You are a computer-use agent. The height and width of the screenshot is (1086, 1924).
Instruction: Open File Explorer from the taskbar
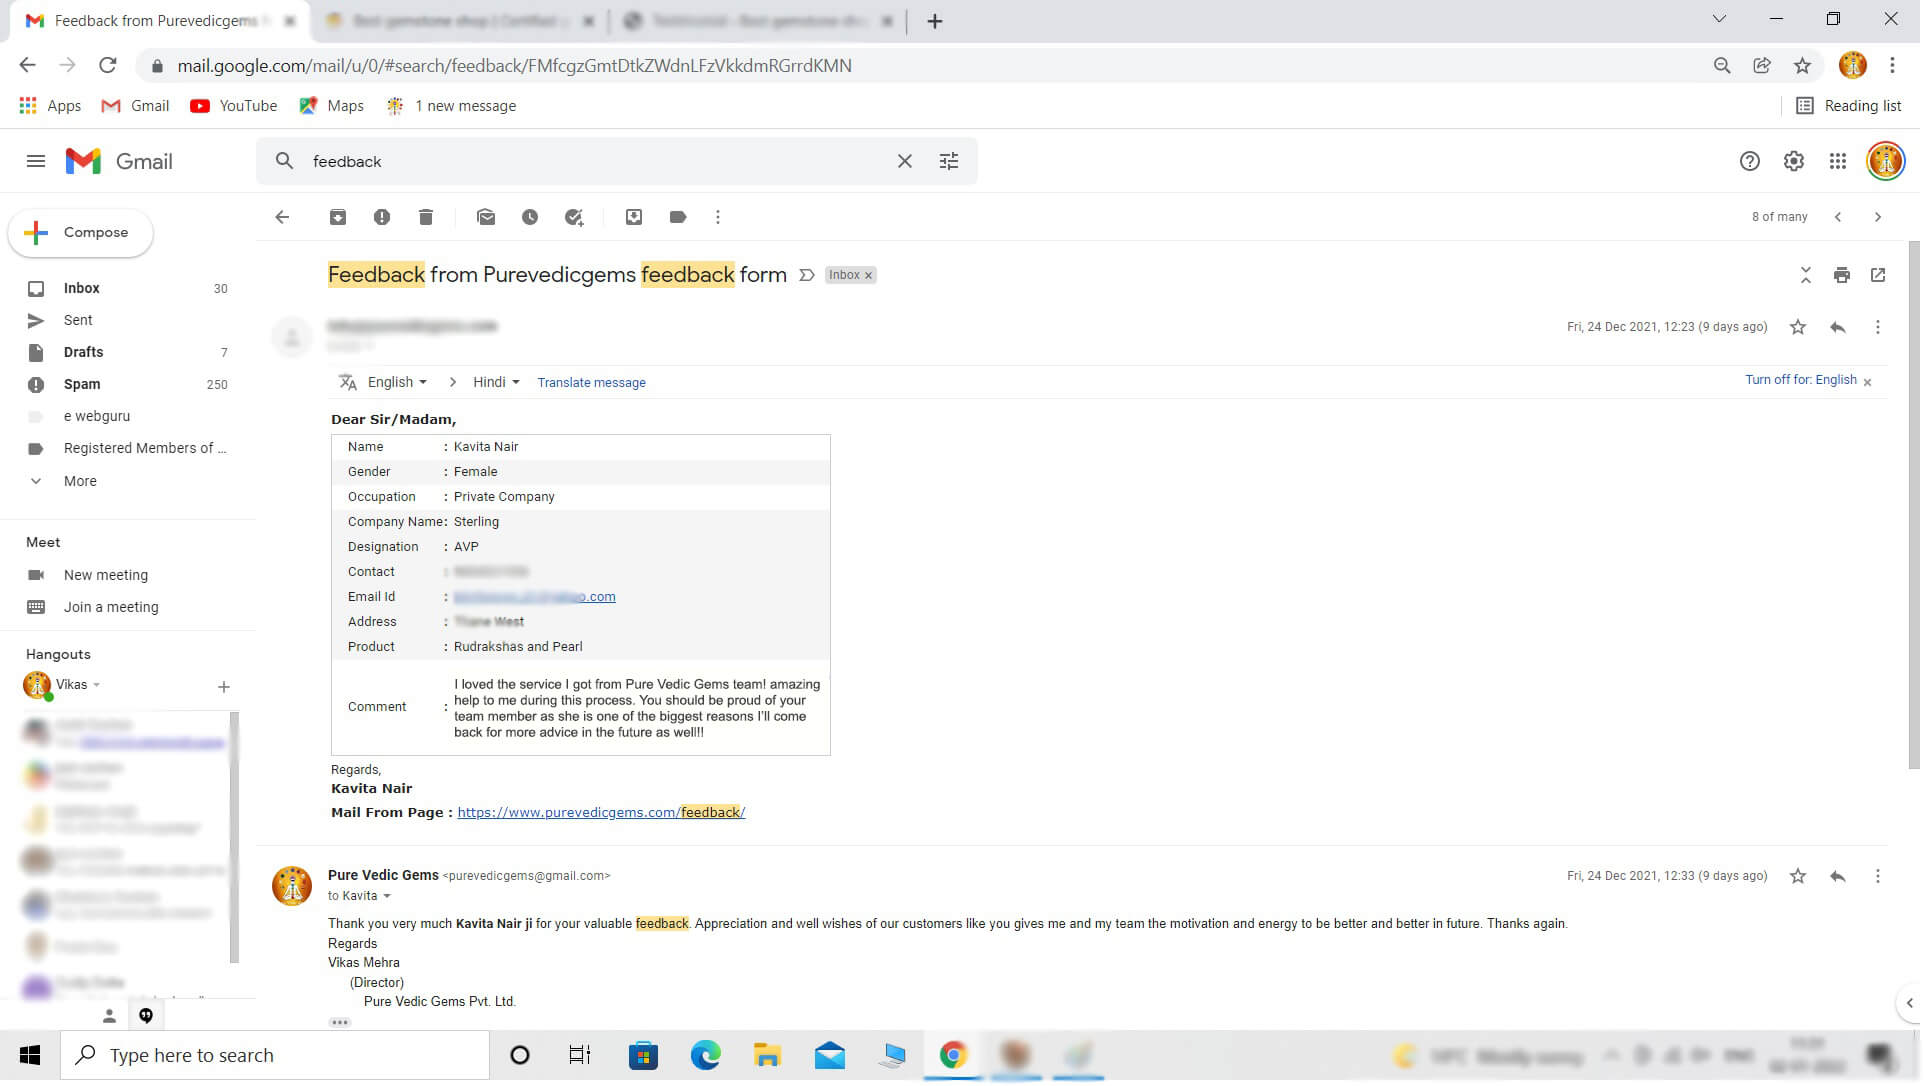(x=768, y=1057)
